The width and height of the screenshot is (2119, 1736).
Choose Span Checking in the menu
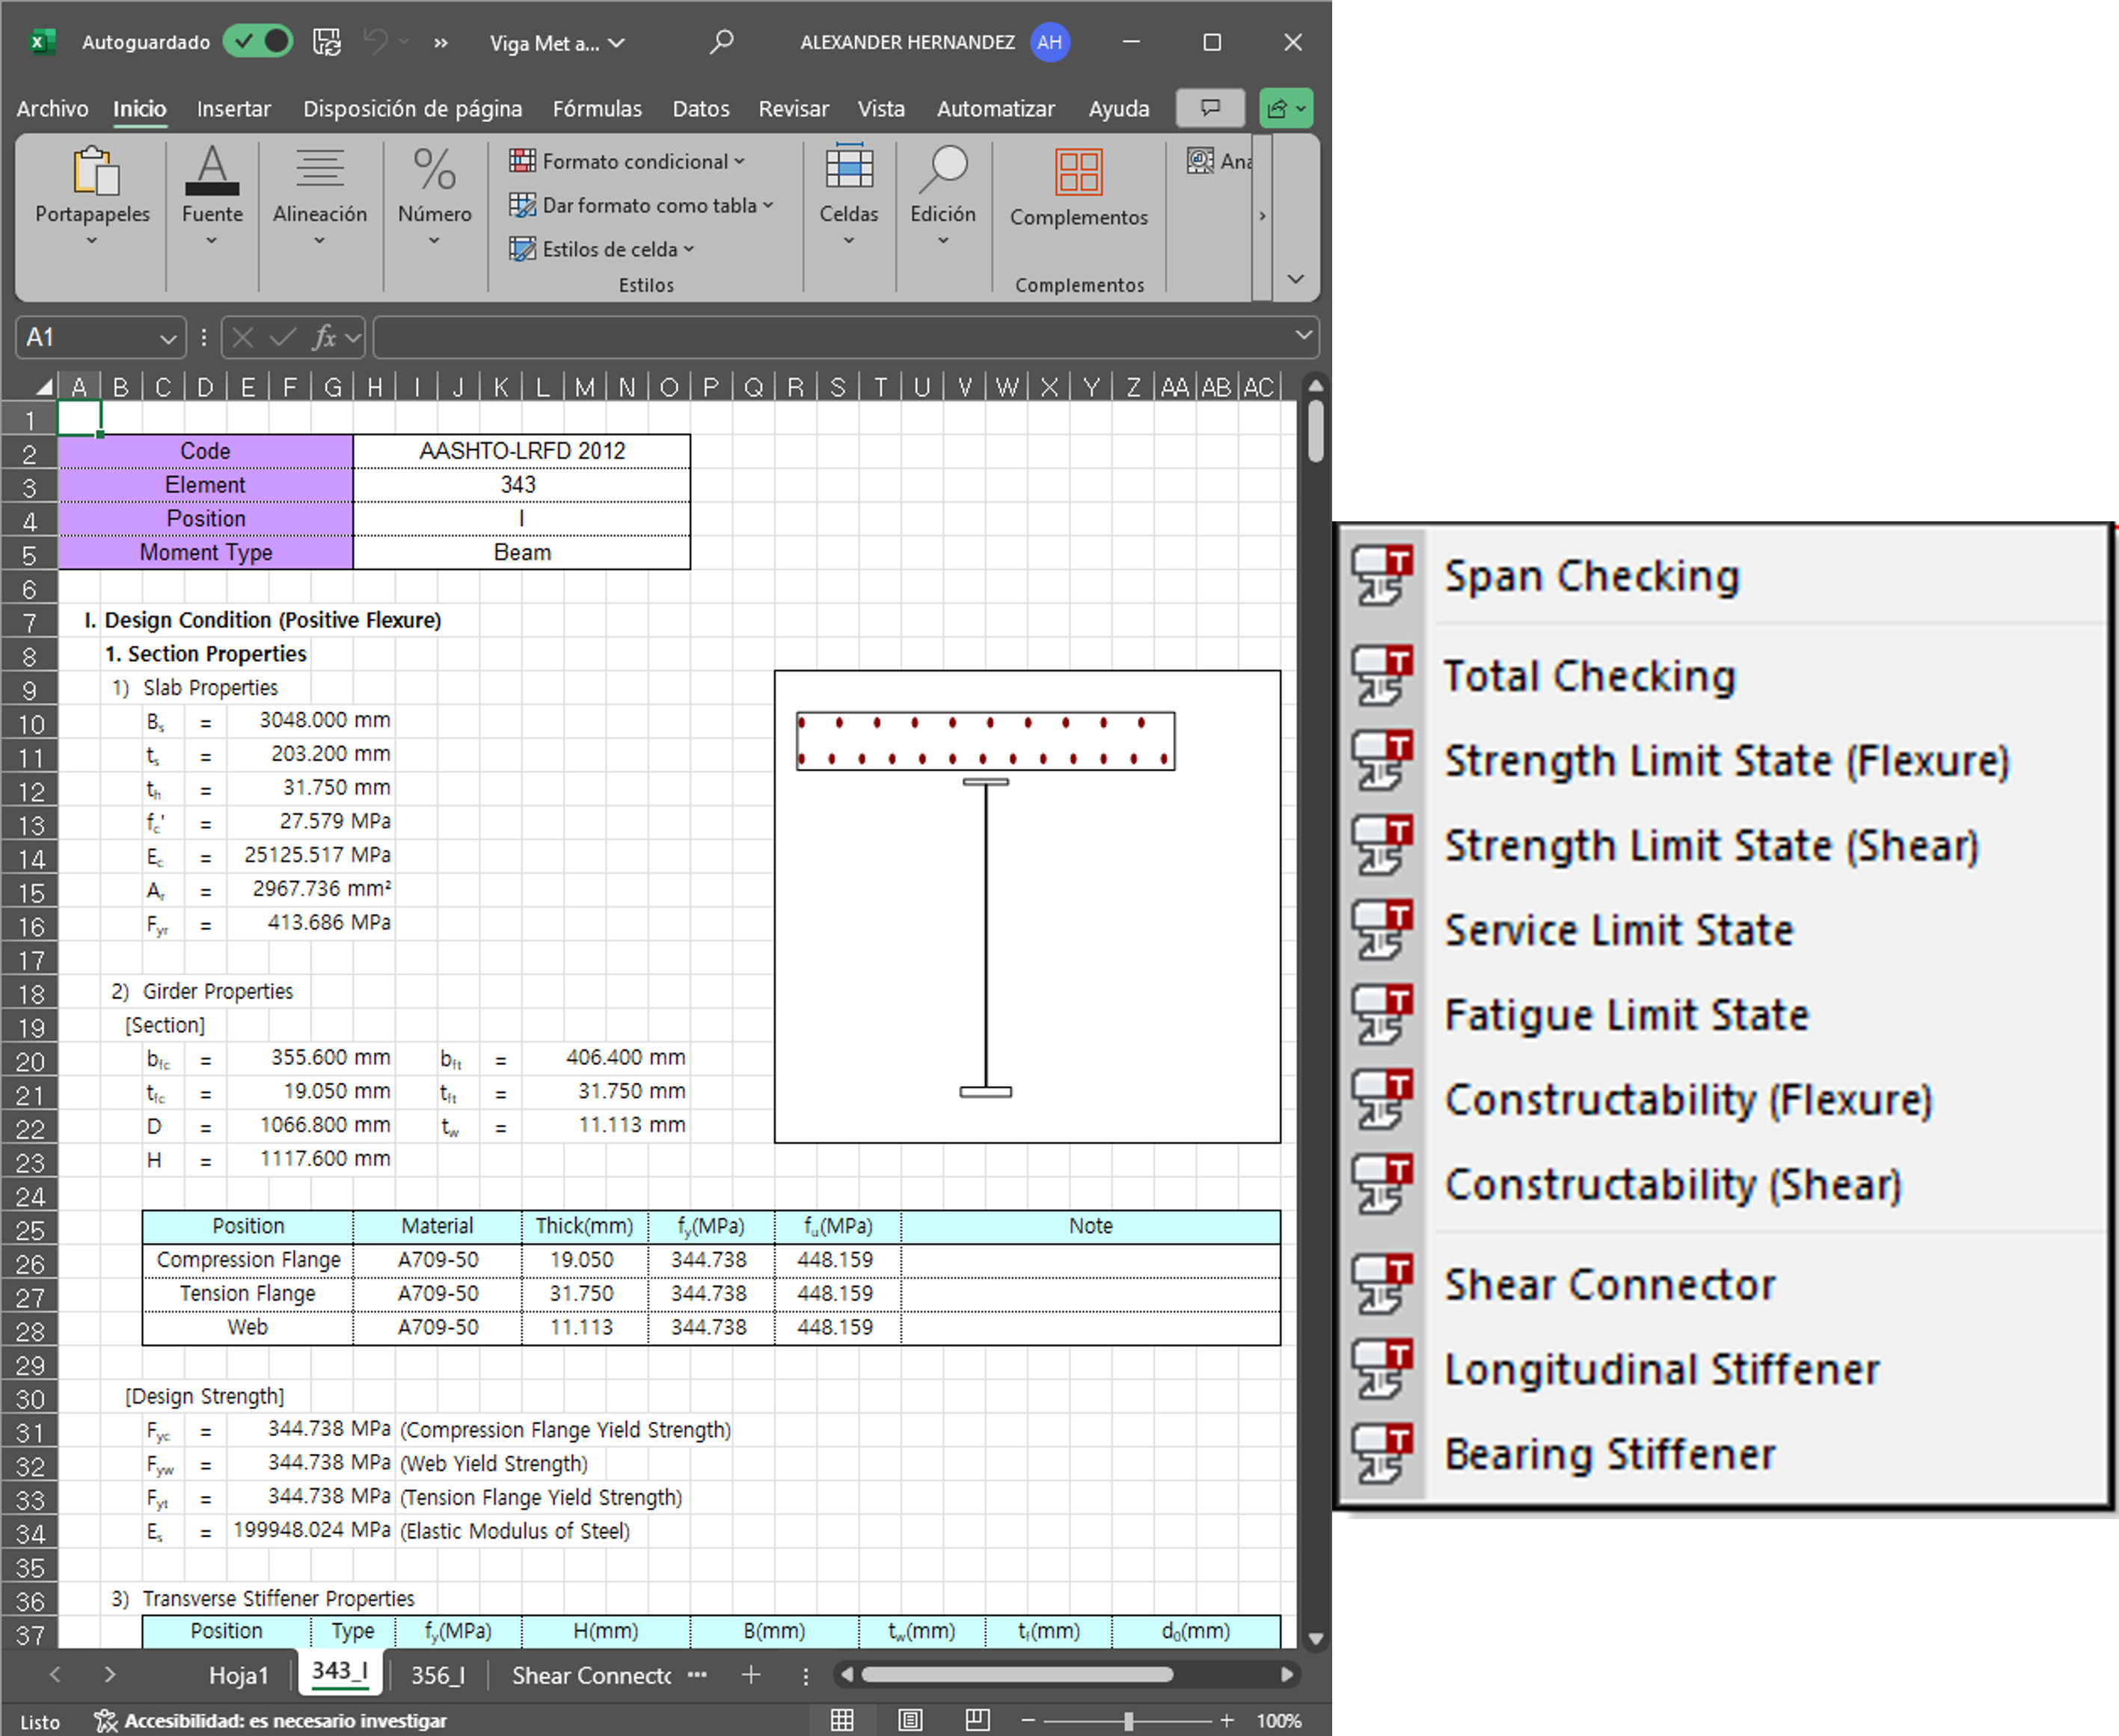click(1723, 576)
